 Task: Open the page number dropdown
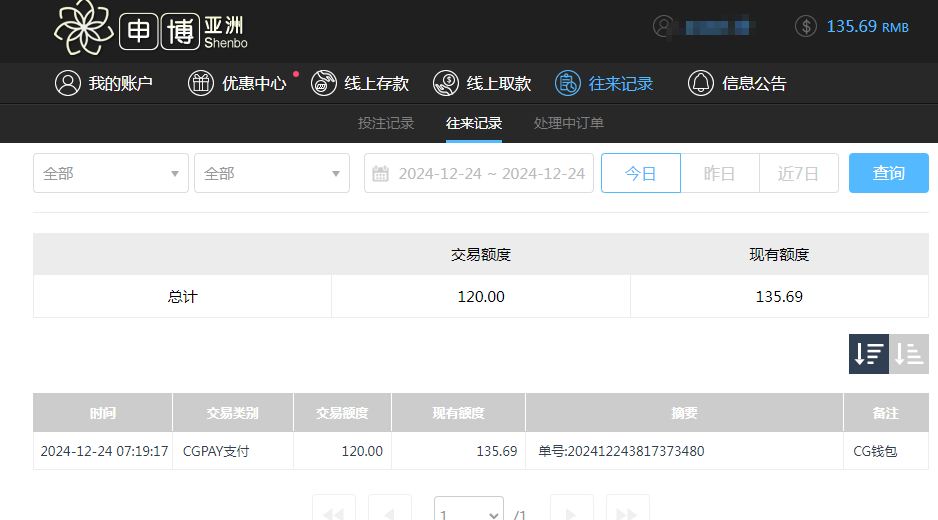point(468,513)
